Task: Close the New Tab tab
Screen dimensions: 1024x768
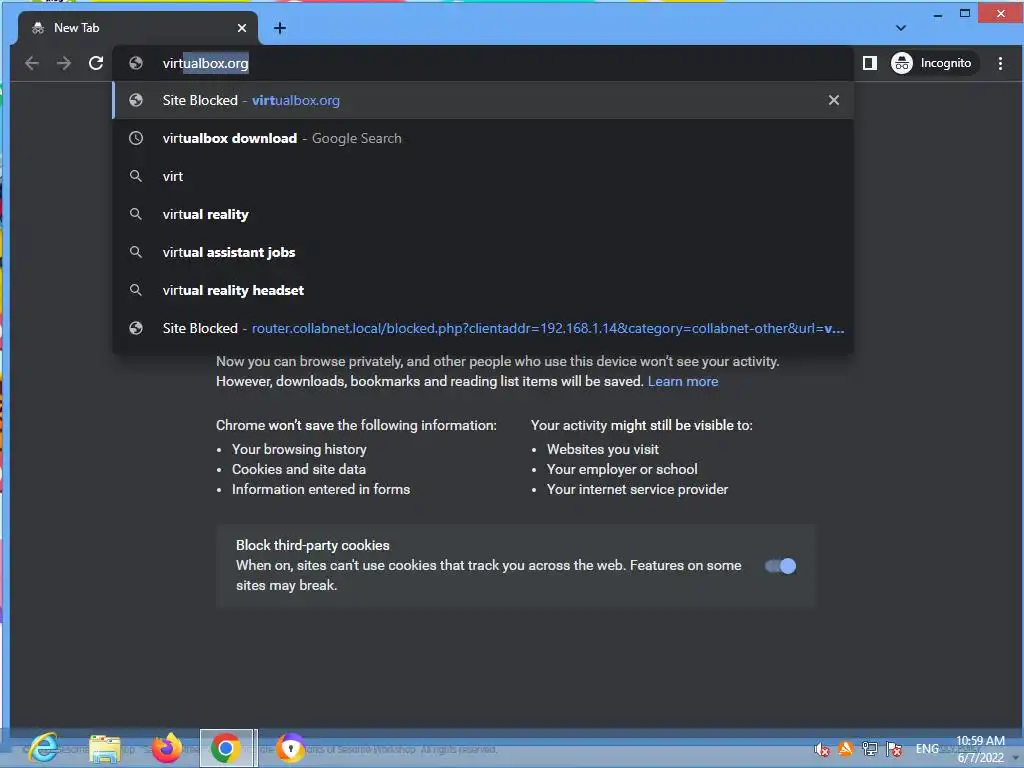Action: click(x=242, y=28)
